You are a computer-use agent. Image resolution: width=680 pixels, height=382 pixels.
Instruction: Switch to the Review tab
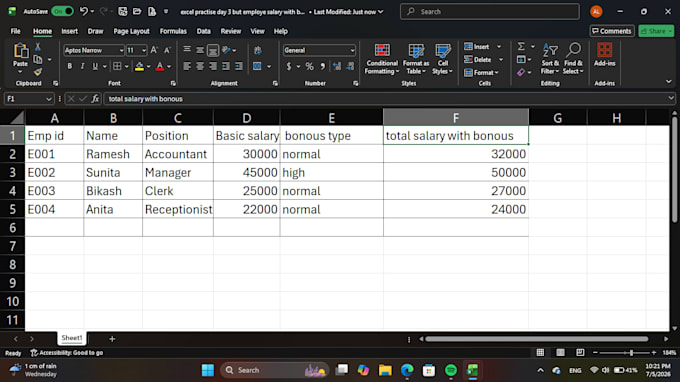pyautogui.click(x=231, y=31)
